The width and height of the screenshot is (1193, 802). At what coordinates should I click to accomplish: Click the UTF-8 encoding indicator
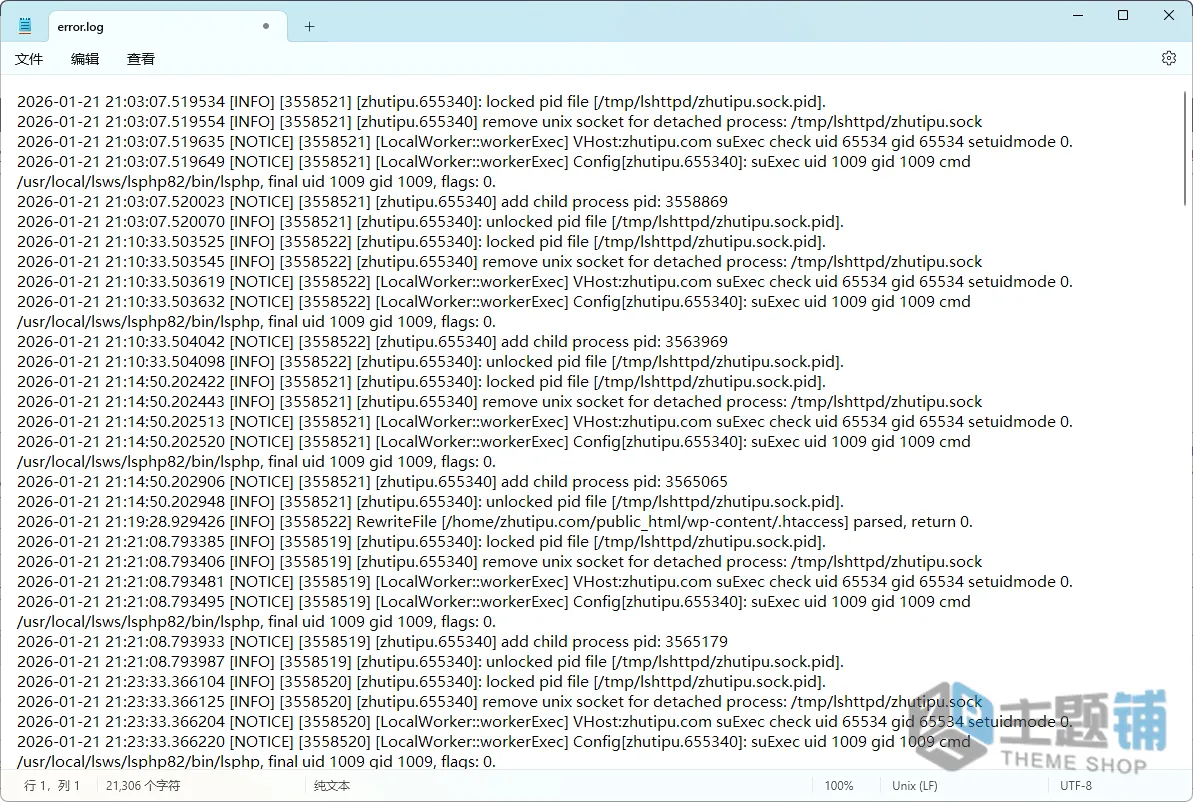pyautogui.click(x=1076, y=785)
